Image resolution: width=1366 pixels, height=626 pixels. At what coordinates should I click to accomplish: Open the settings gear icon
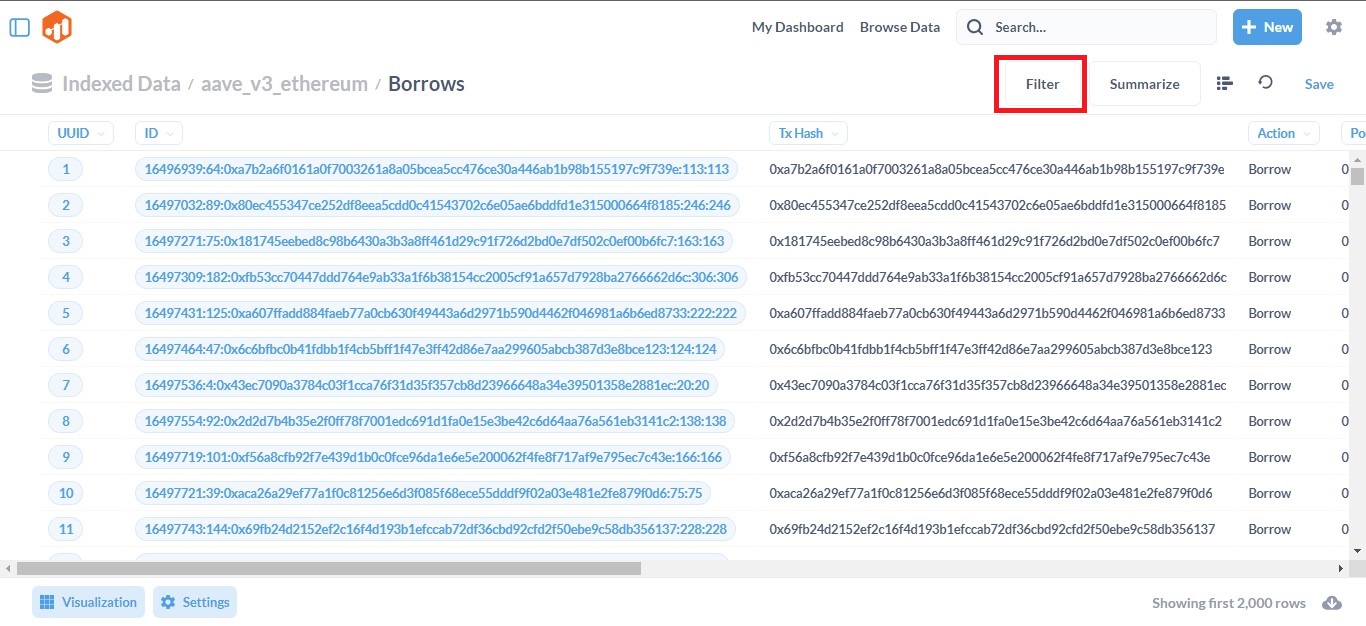pos(1333,27)
